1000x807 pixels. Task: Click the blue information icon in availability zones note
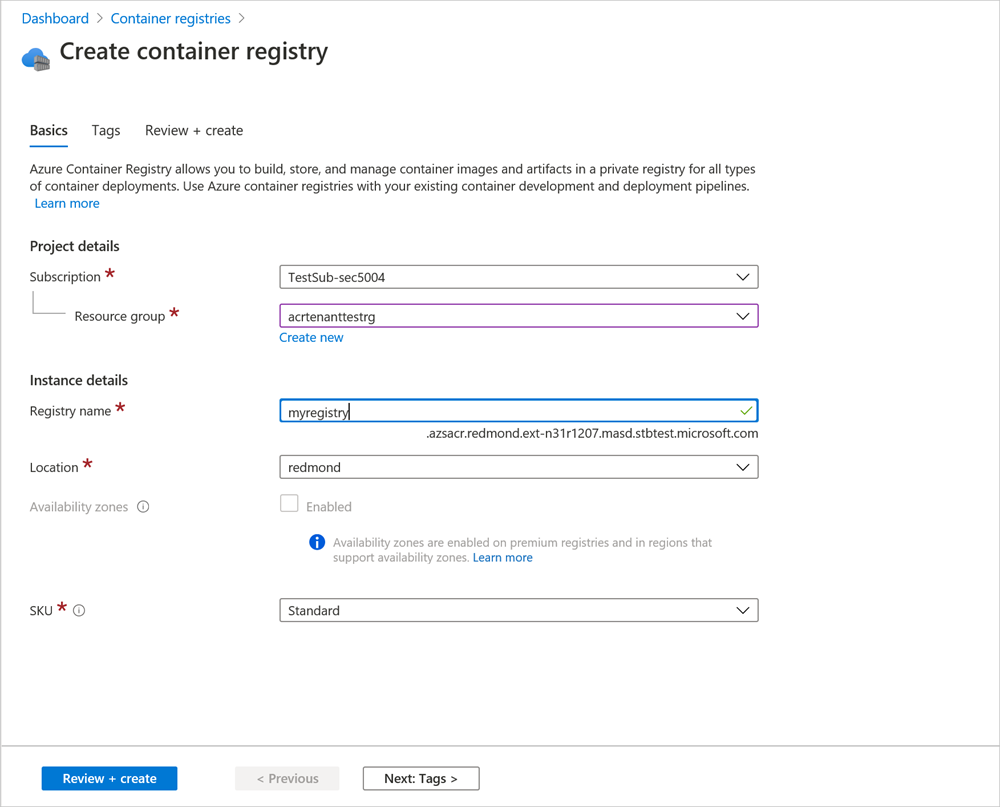pyautogui.click(x=317, y=542)
